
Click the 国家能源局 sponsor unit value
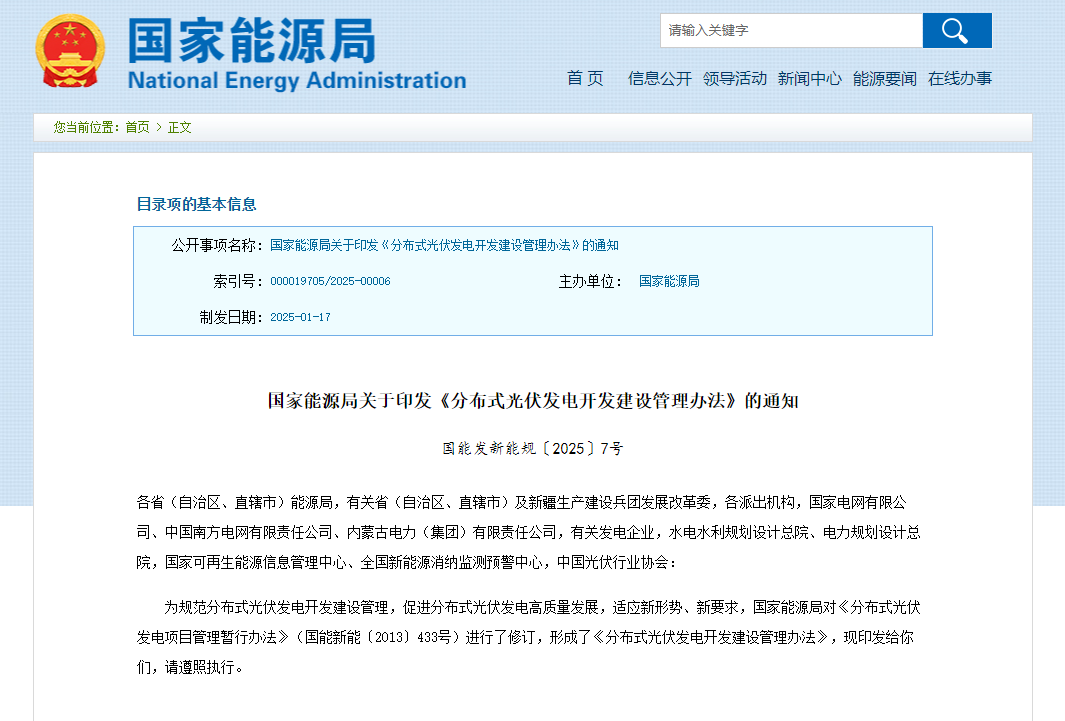click(x=669, y=282)
